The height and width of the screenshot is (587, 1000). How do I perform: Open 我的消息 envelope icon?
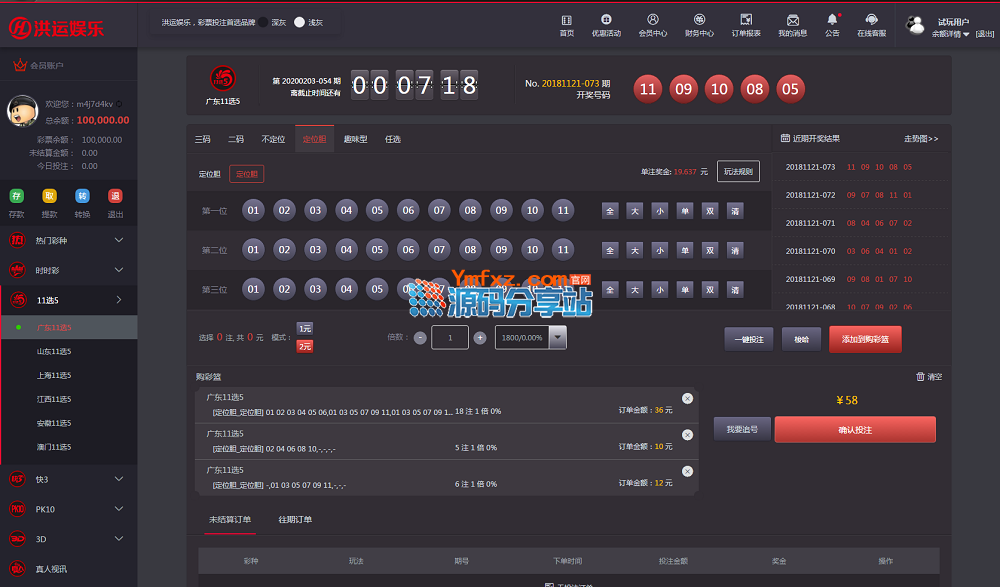click(792, 20)
